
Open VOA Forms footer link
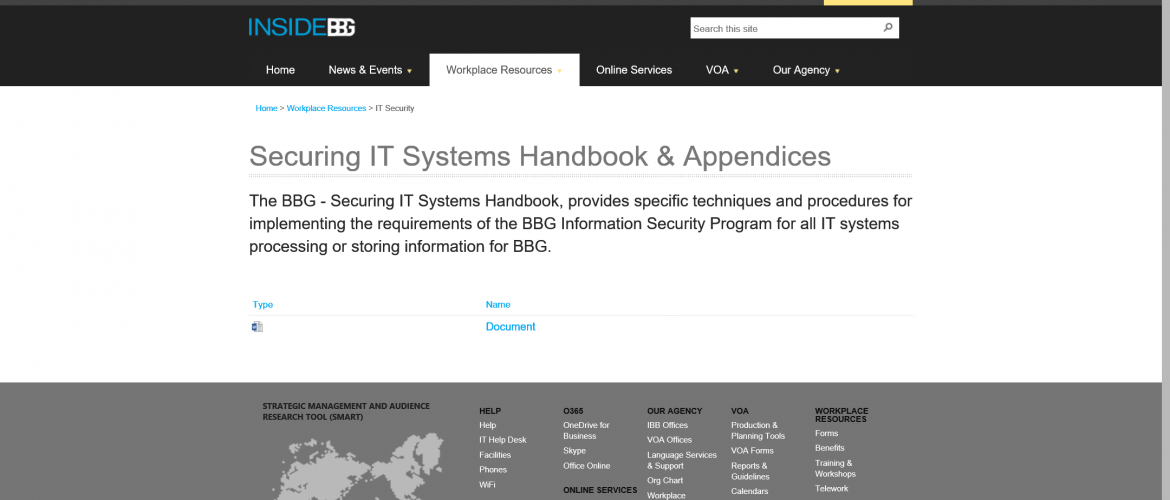pyautogui.click(x=751, y=451)
